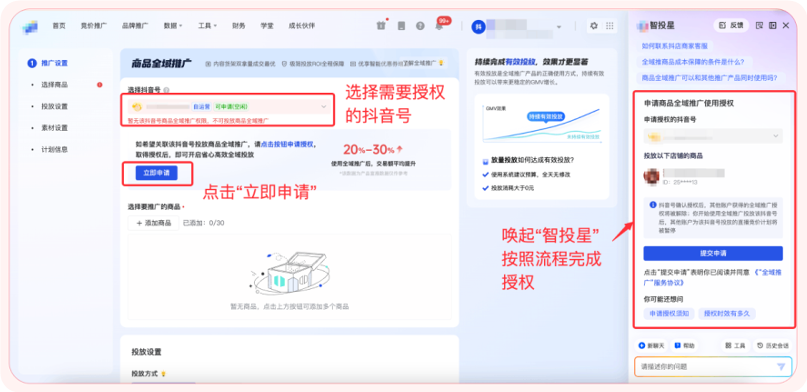This screenshot has width=807, height=392.
Task: Jump to 投放设置 in sidebar
Action: pyautogui.click(x=55, y=106)
